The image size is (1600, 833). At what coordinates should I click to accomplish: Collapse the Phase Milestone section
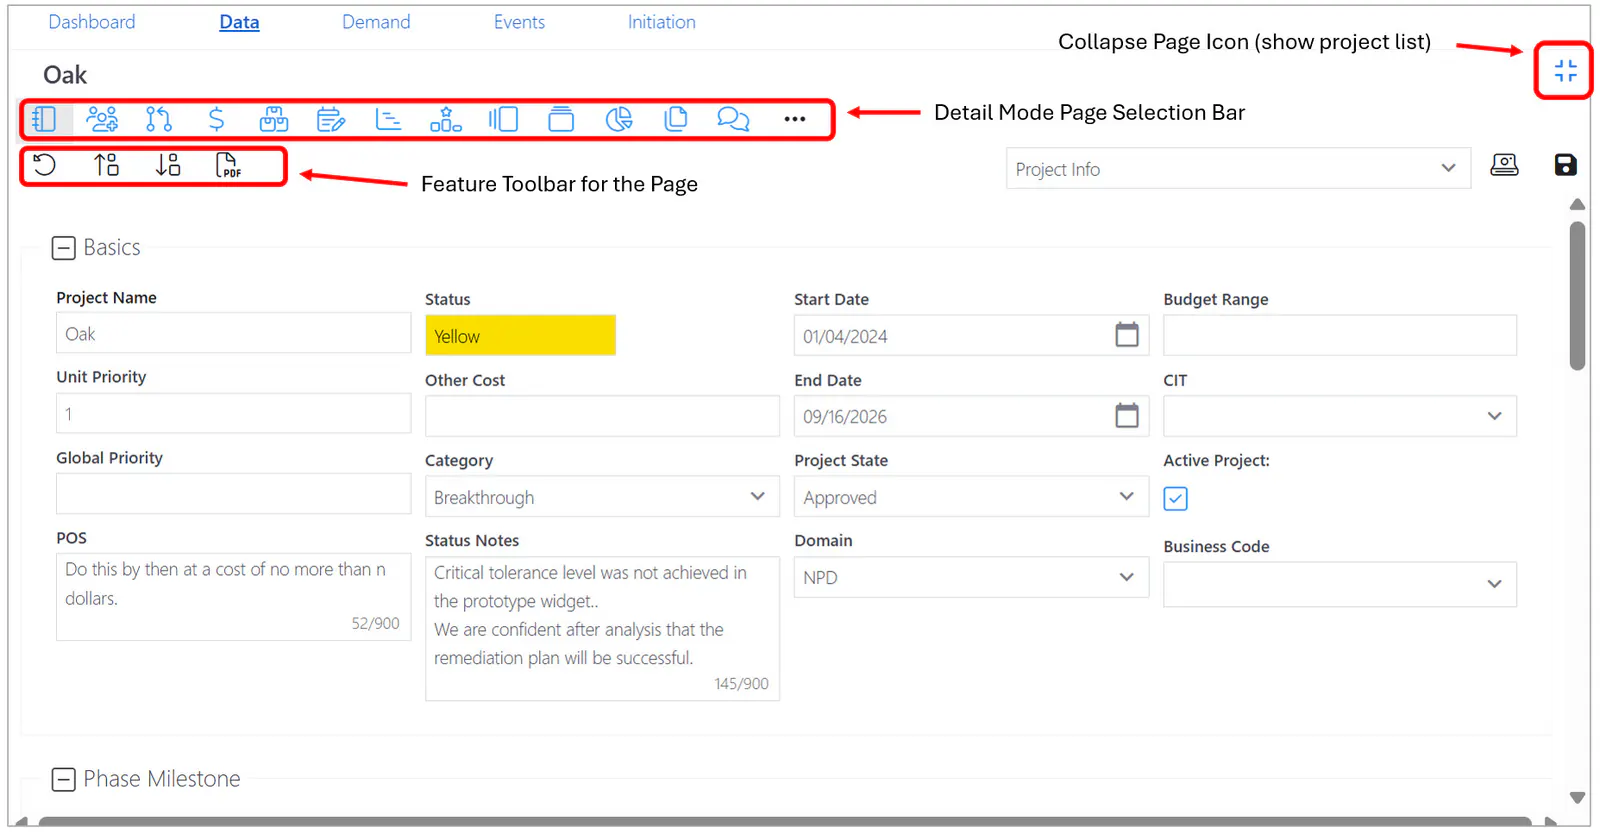pyautogui.click(x=63, y=779)
